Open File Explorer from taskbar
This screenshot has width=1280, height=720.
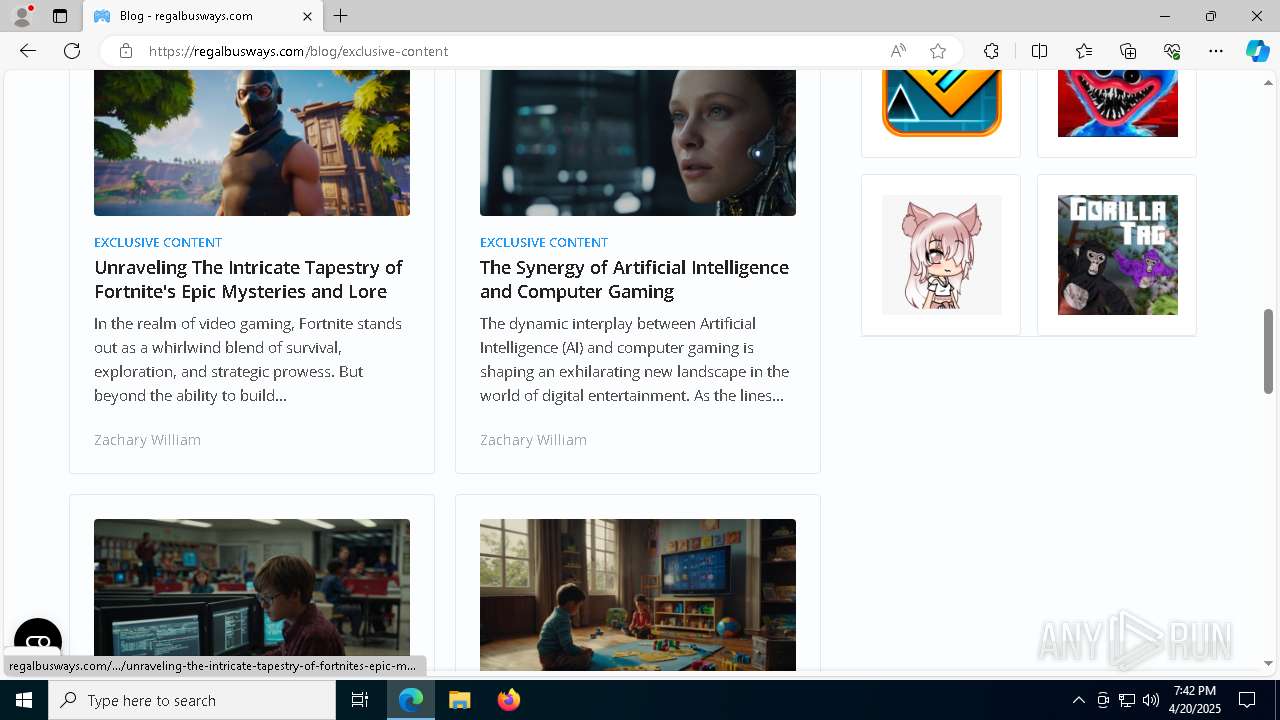(459, 700)
